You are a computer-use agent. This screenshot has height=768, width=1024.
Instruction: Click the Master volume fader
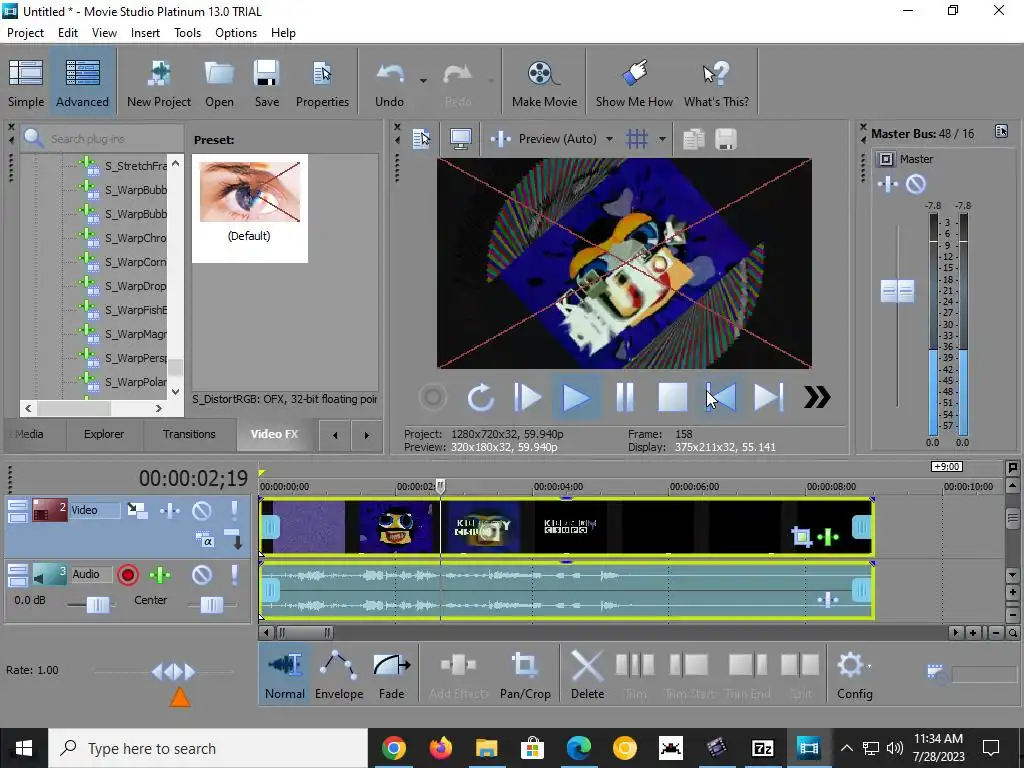[x=897, y=291]
